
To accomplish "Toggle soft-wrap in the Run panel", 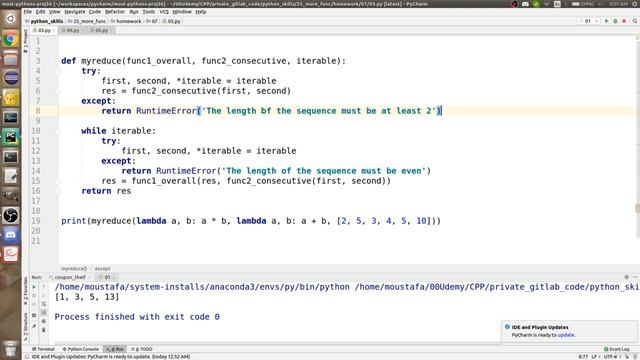I will tap(44, 304).
